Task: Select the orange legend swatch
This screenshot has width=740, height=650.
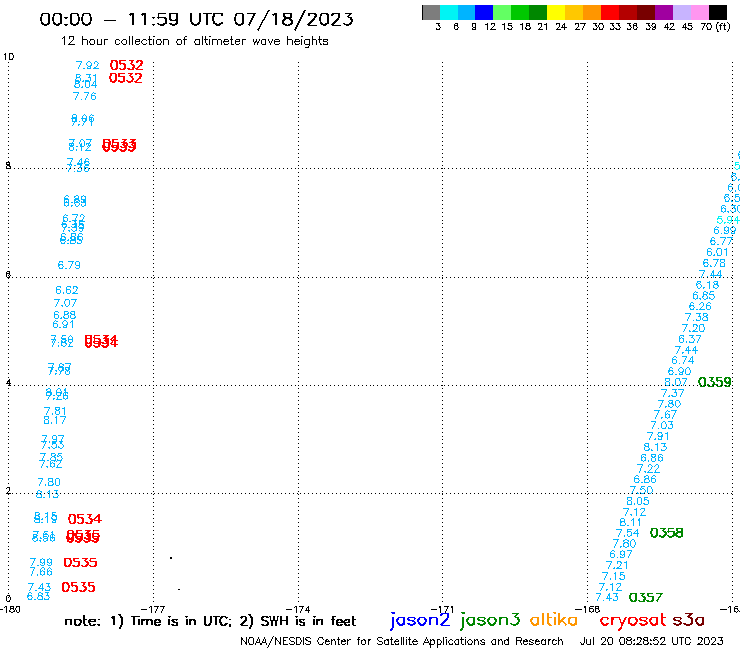Action: (x=592, y=12)
